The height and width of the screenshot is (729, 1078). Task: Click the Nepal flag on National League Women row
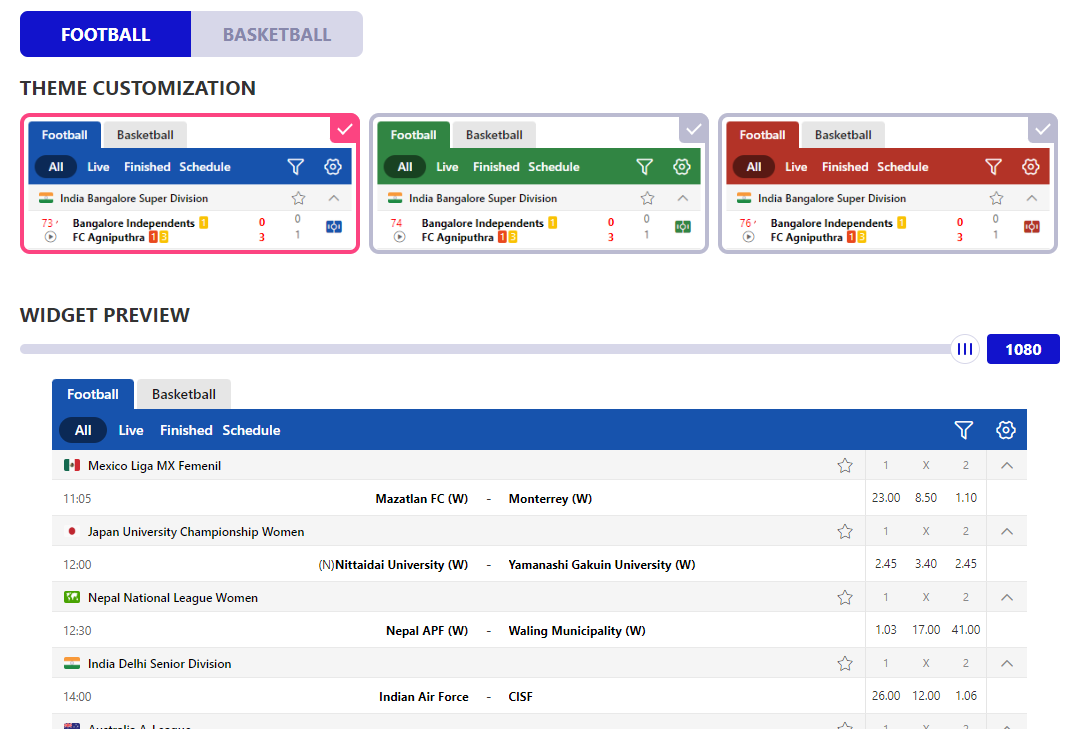pos(71,597)
